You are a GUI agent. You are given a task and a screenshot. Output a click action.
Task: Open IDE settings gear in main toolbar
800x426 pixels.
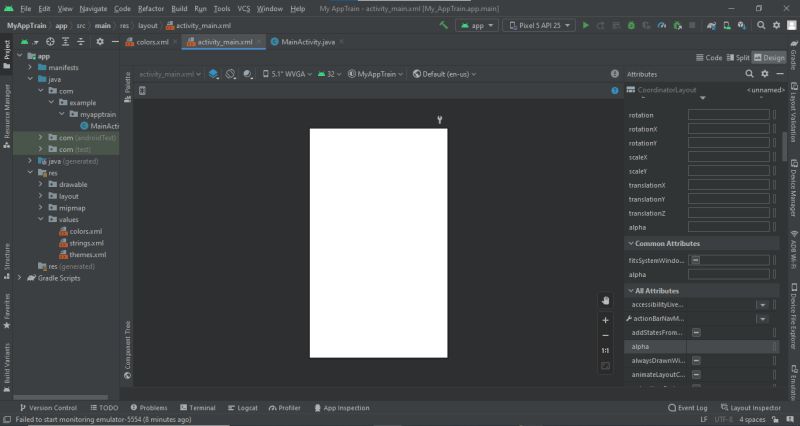pos(776,25)
